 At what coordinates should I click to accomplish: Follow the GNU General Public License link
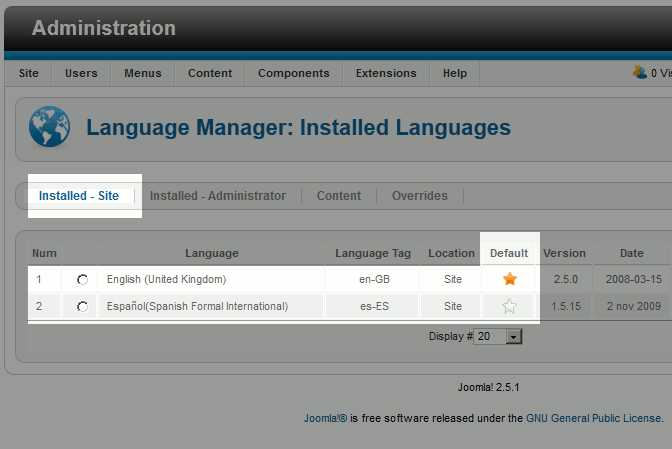click(x=592, y=418)
